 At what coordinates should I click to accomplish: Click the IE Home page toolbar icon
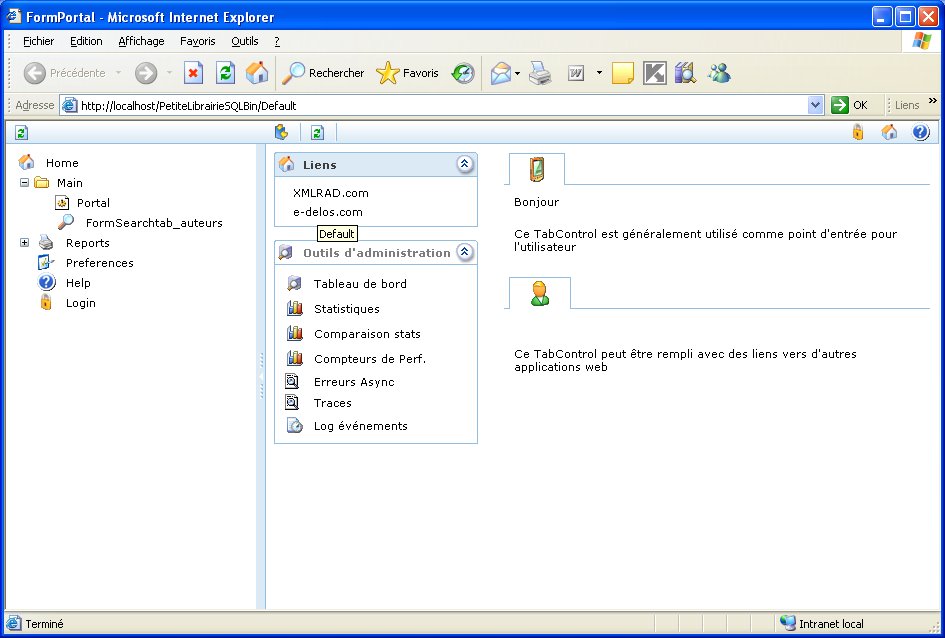[257, 73]
